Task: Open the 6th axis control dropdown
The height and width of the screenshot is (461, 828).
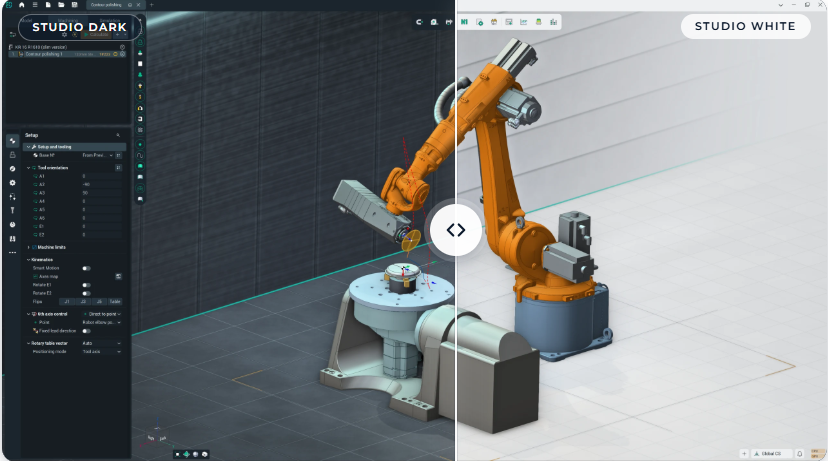Action: [102, 314]
